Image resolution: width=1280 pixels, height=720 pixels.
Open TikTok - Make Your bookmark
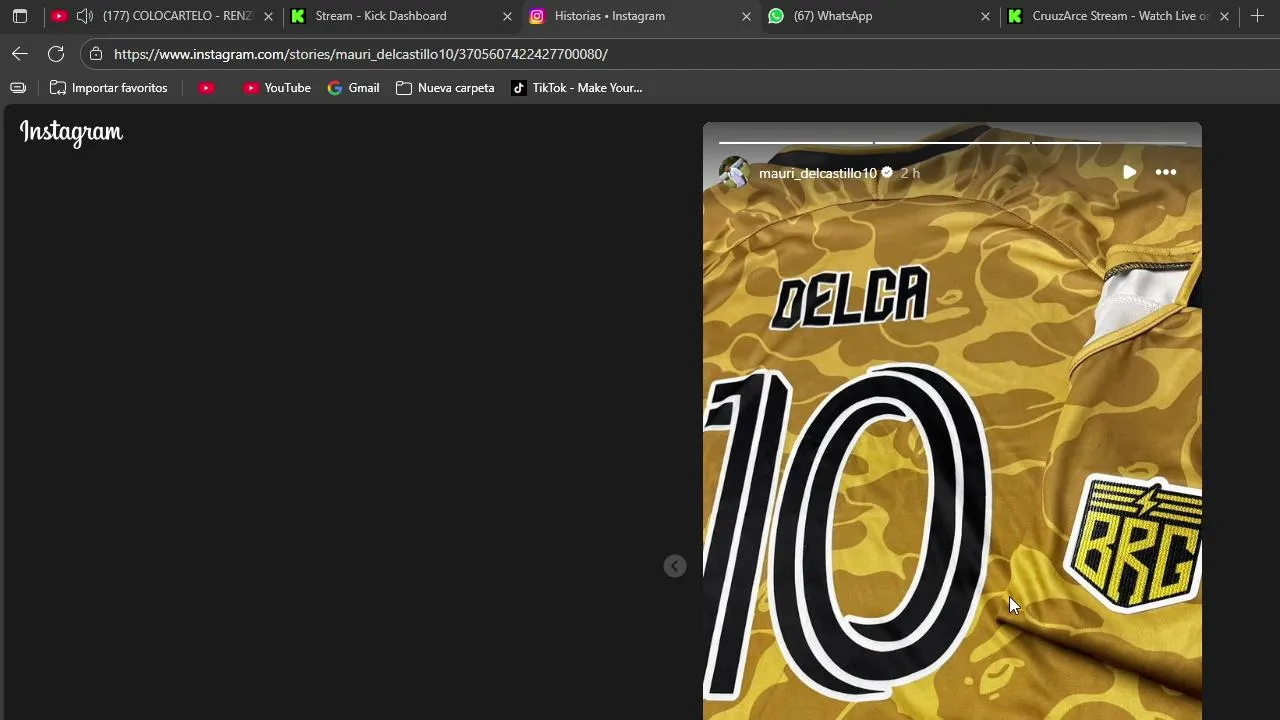tap(577, 88)
